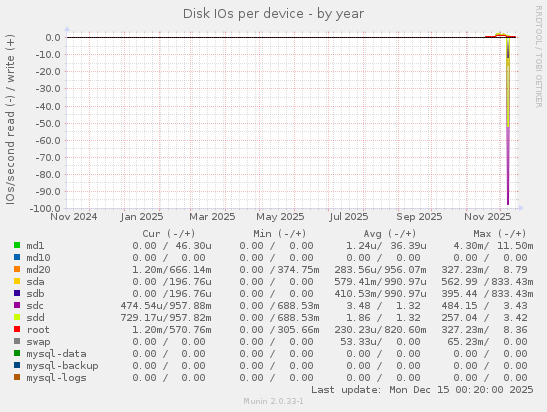The height and width of the screenshot is (412, 547).
Task: Select the mysql-logs legend label
Action: 57,378
